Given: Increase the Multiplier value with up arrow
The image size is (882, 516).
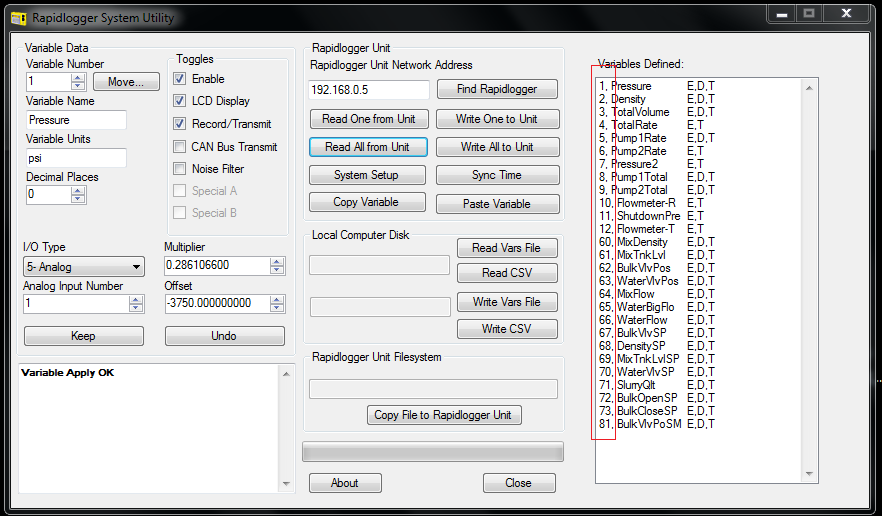Looking at the screenshot, I should (x=277, y=262).
